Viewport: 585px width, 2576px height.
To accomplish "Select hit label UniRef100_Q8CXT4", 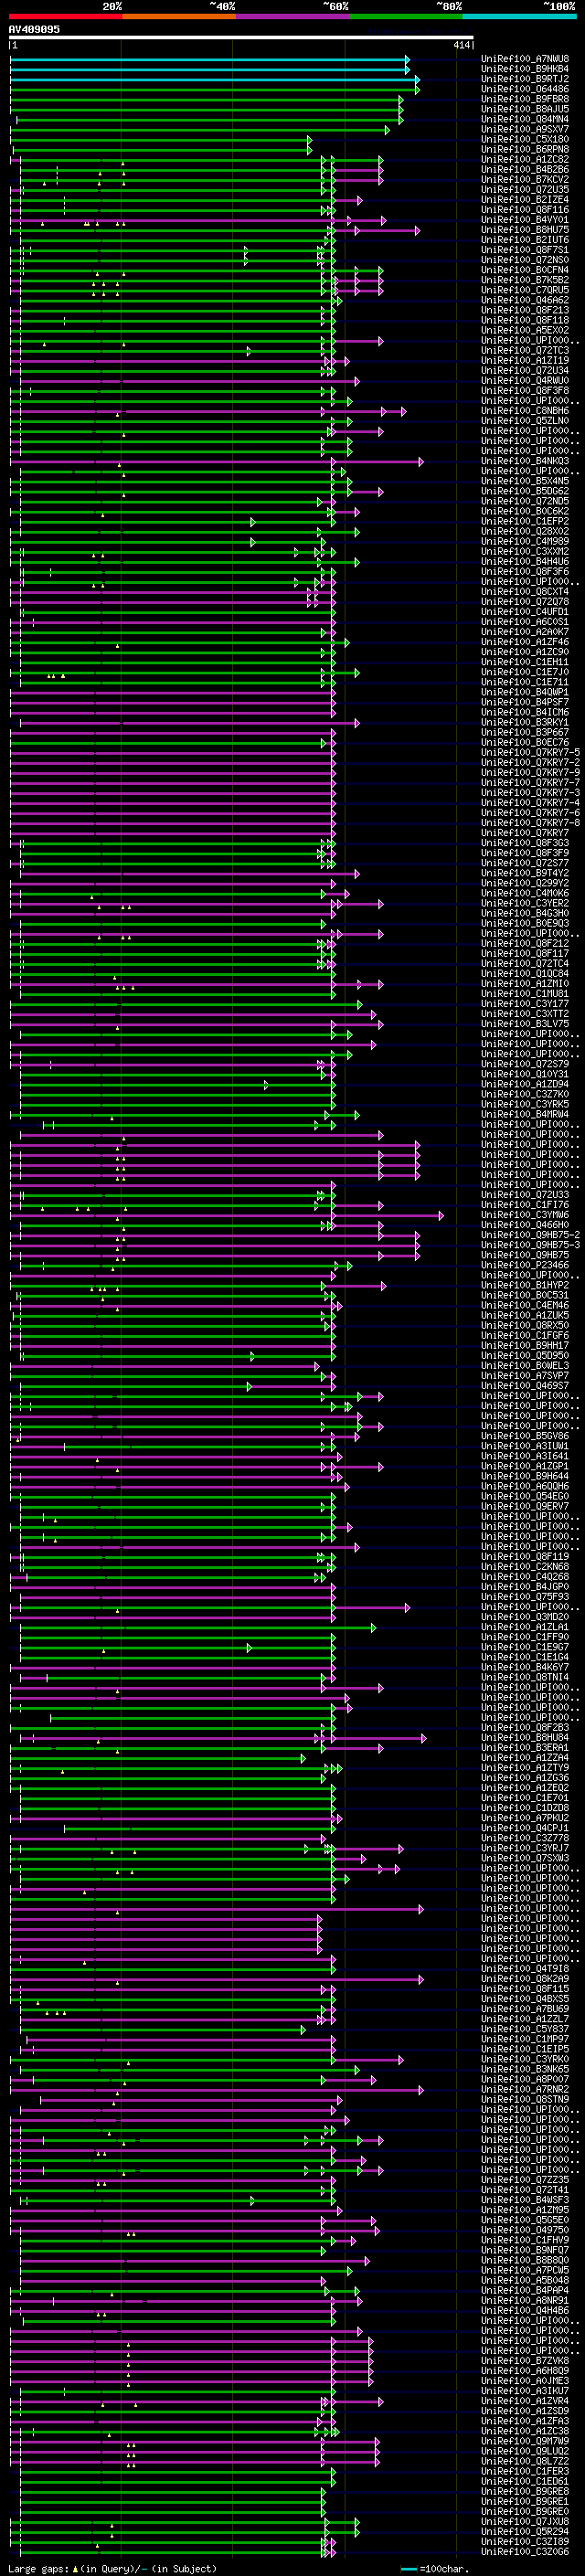I will click(524, 591).
